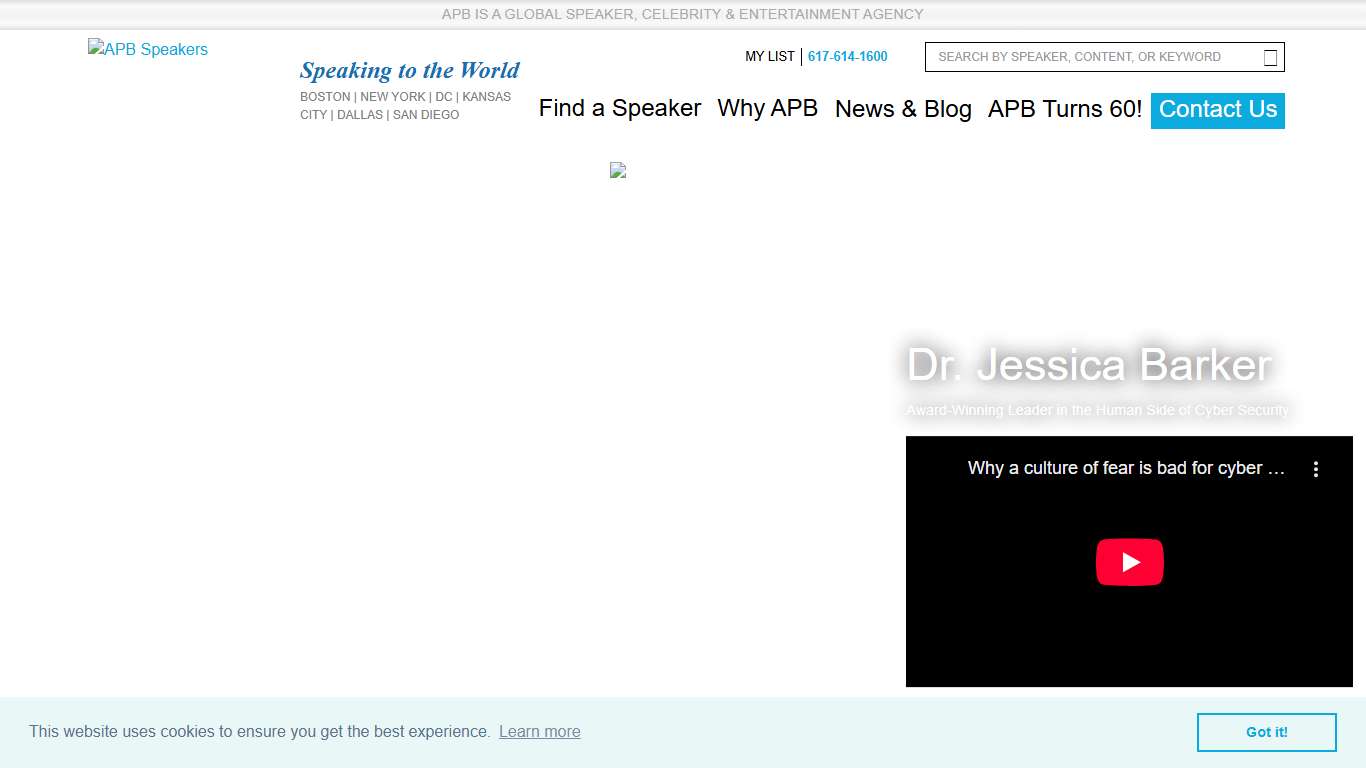Select the play overlay on the embedded video
The image size is (1366, 768).
point(1129,562)
